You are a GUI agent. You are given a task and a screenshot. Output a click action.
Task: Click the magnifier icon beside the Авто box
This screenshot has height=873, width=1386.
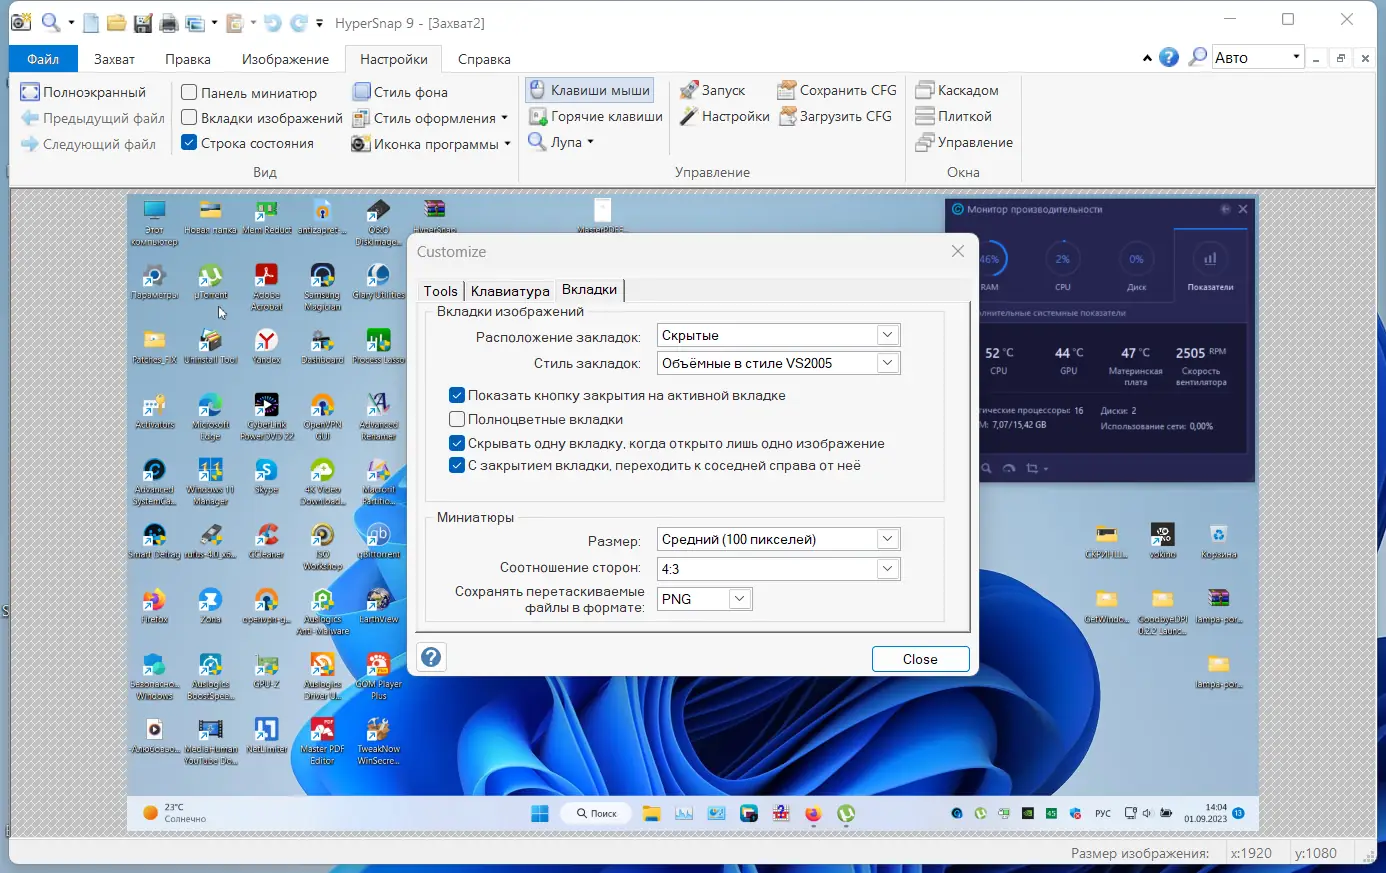click(1197, 57)
